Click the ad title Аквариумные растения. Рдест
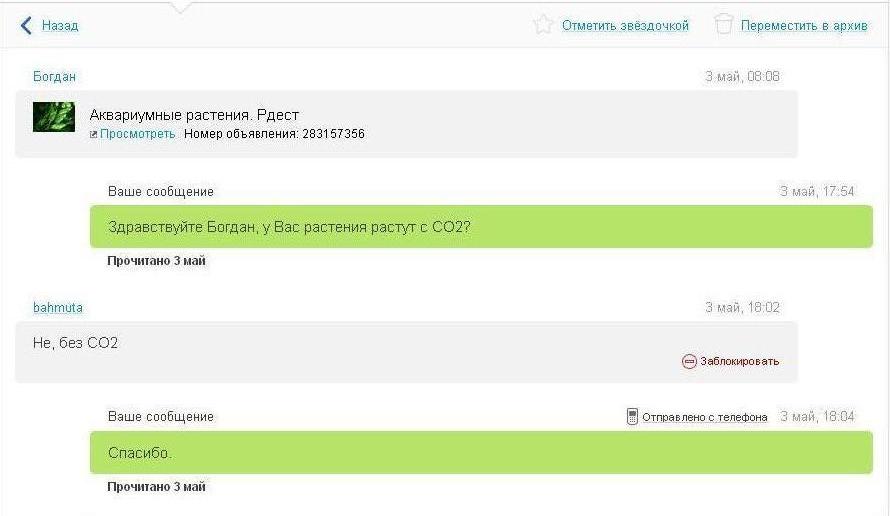This screenshot has width=890, height=516. [194, 115]
